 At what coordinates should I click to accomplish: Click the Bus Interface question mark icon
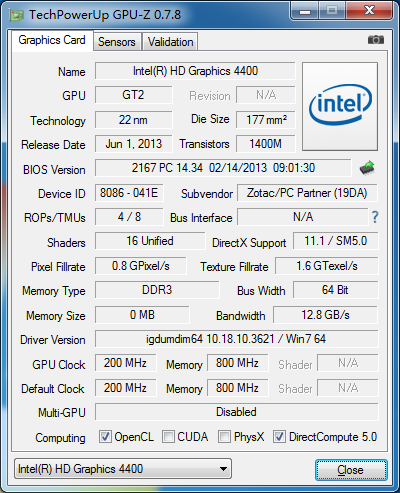click(x=375, y=217)
